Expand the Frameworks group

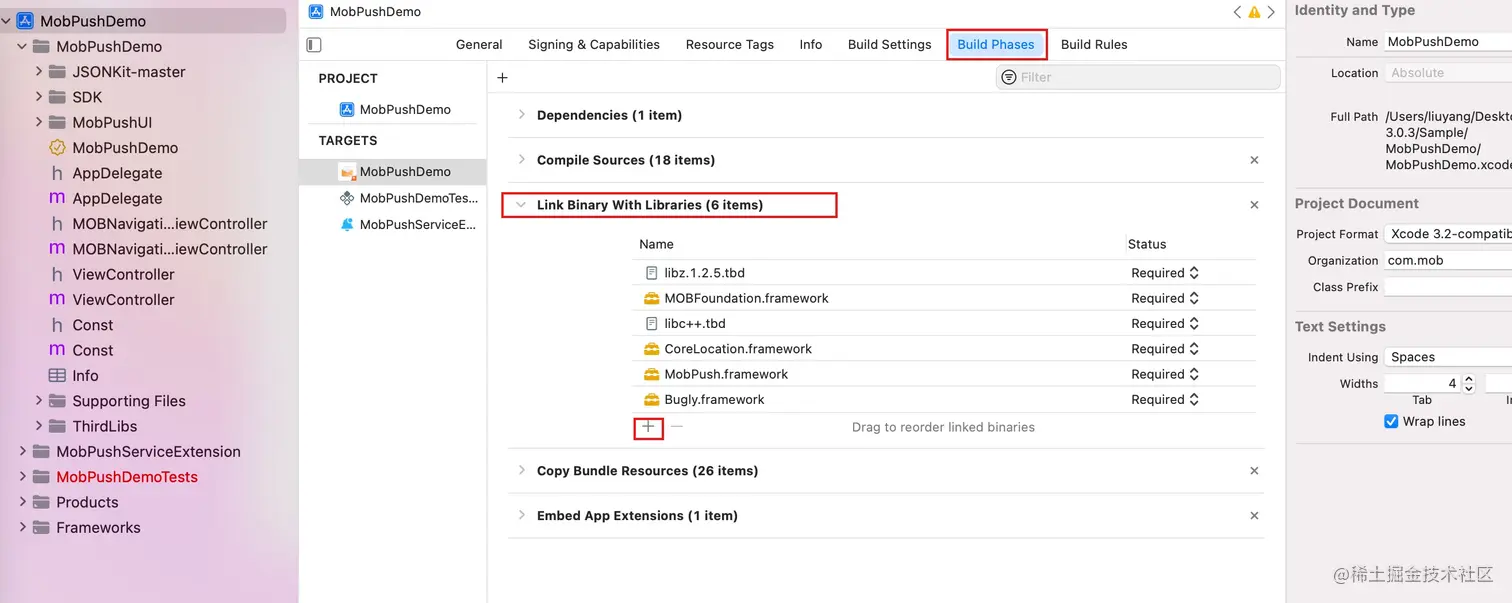tap(22, 528)
